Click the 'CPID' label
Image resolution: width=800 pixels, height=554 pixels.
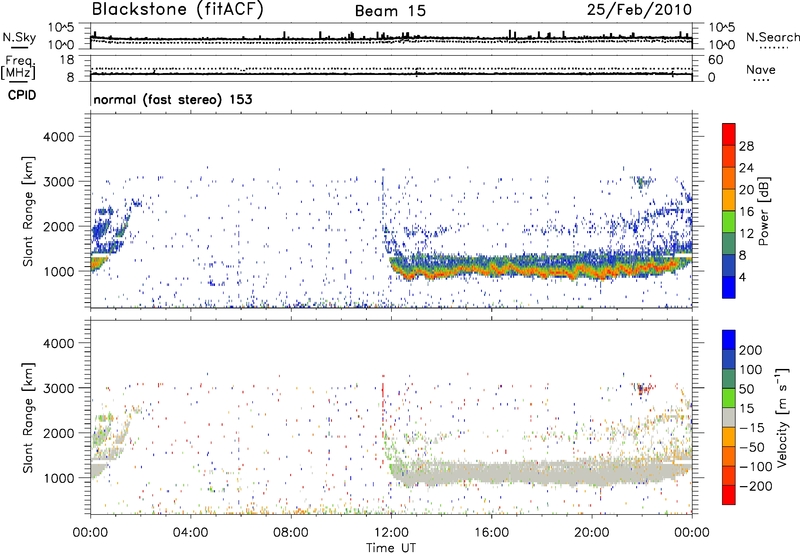(x=22, y=95)
